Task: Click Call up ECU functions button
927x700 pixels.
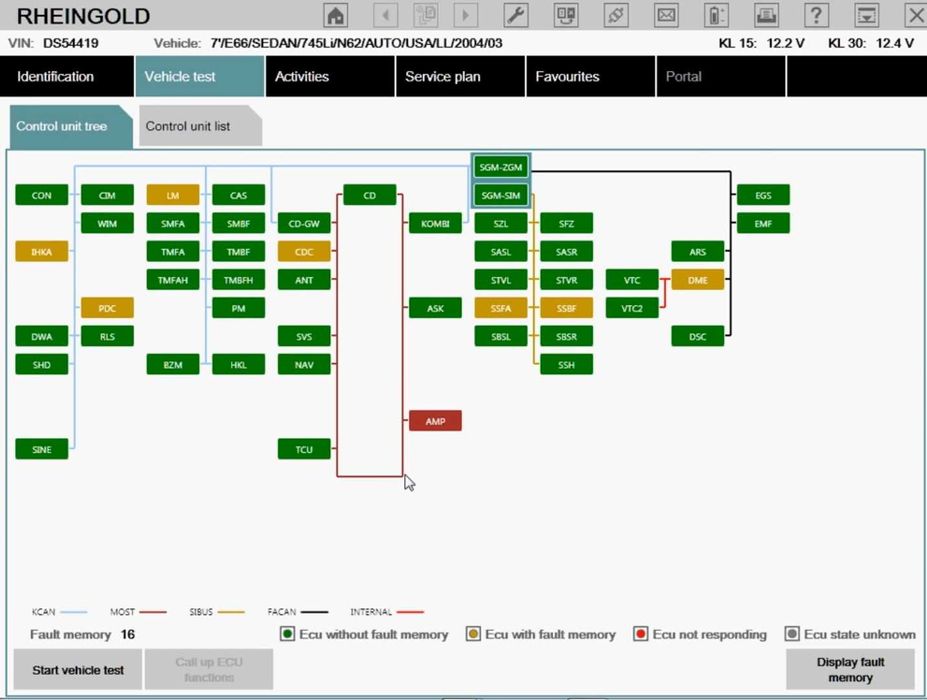Action: coord(209,669)
